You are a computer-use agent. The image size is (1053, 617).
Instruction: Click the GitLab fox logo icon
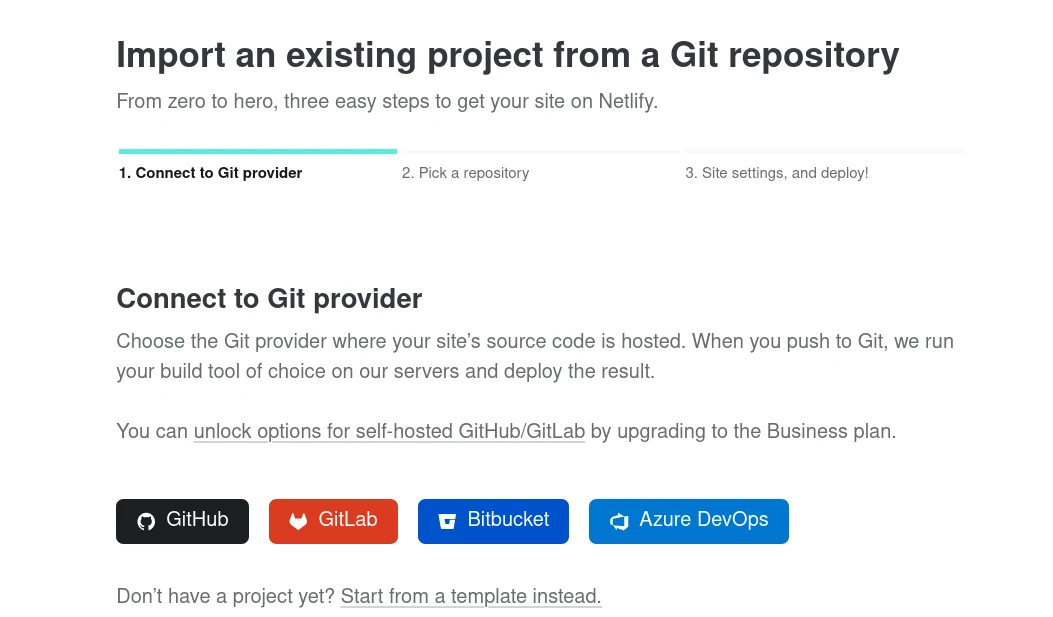[298, 521]
